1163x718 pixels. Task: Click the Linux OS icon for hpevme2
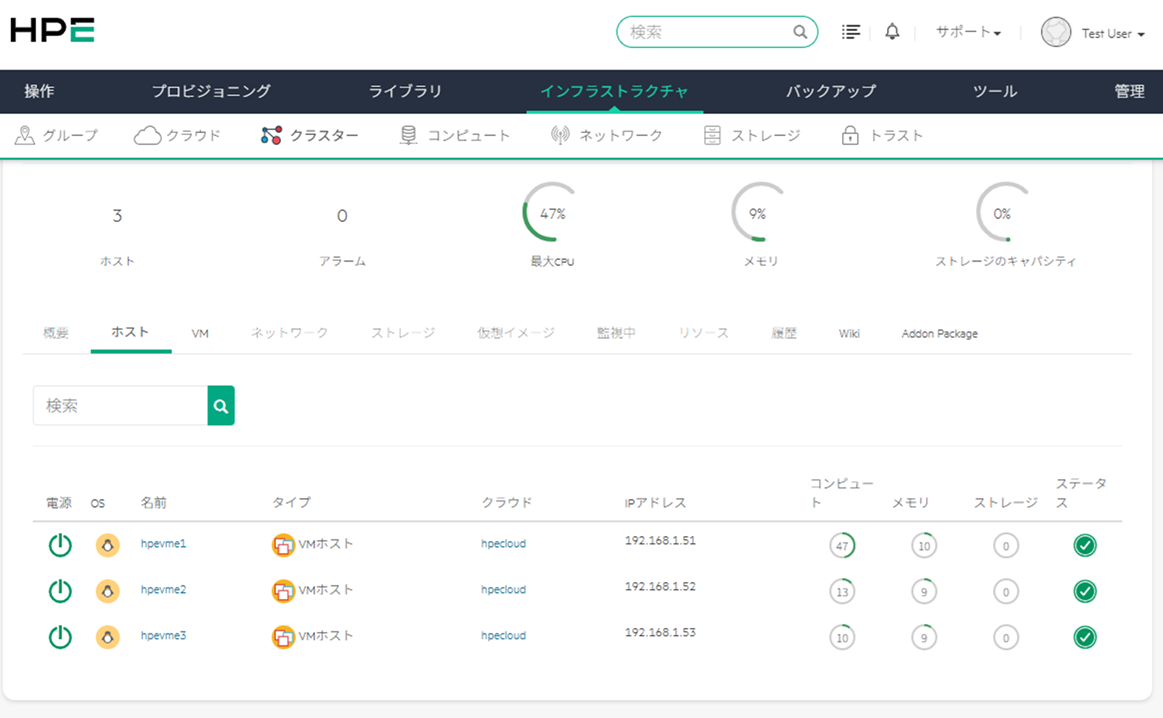point(107,591)
